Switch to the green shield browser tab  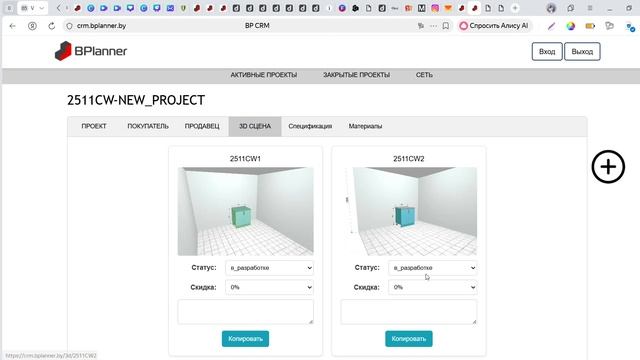pos(184,8)
